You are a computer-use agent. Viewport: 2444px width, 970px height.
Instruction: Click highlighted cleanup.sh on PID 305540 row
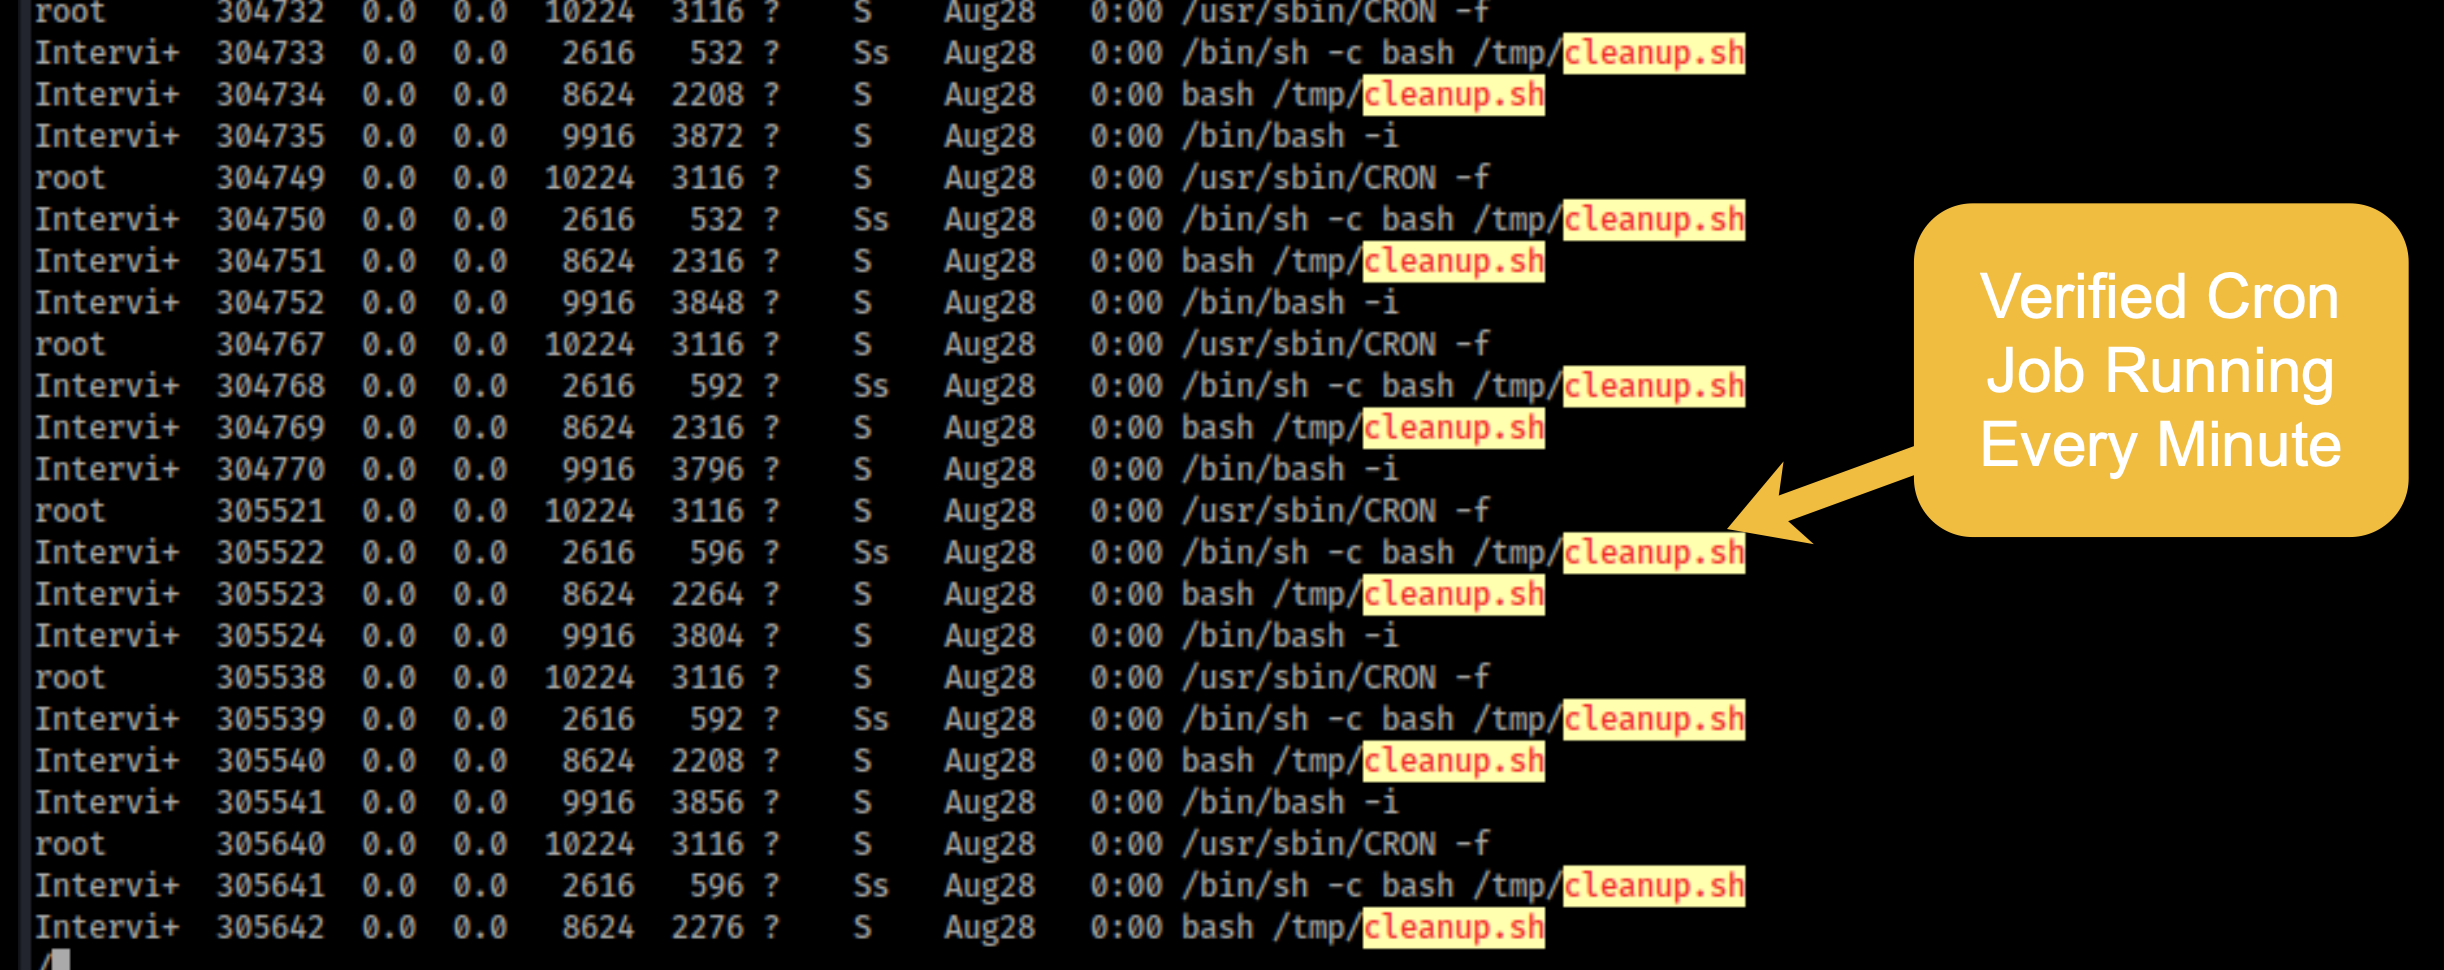[1453, 761]
